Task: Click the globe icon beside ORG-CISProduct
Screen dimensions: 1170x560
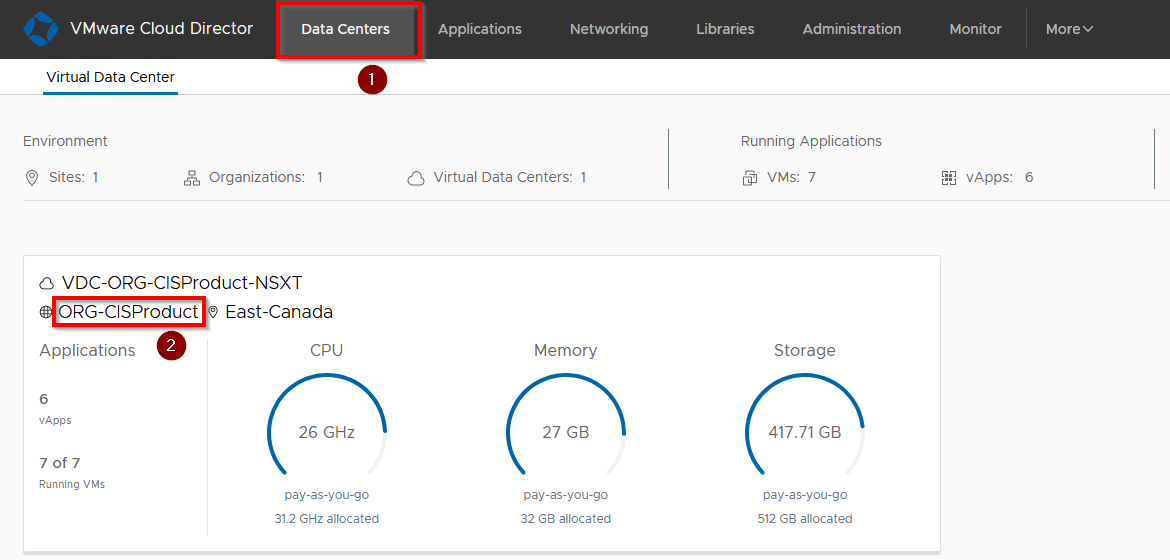Action: (x=46, y=312)
